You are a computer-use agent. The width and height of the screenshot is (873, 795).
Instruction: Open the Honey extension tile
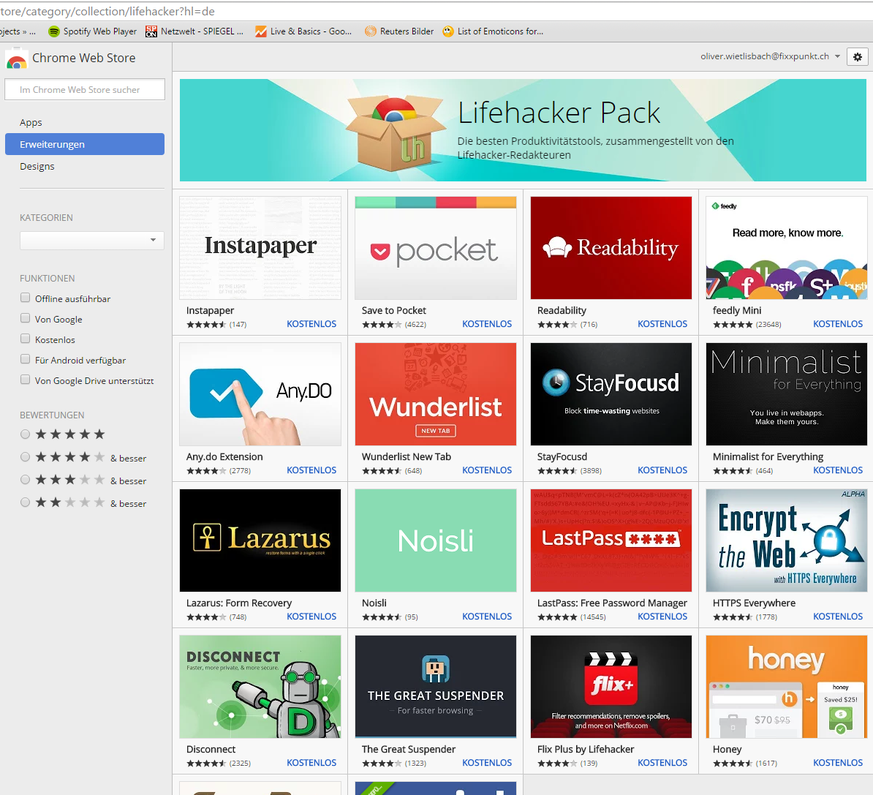pyautogui.click(x=786, y=686)
